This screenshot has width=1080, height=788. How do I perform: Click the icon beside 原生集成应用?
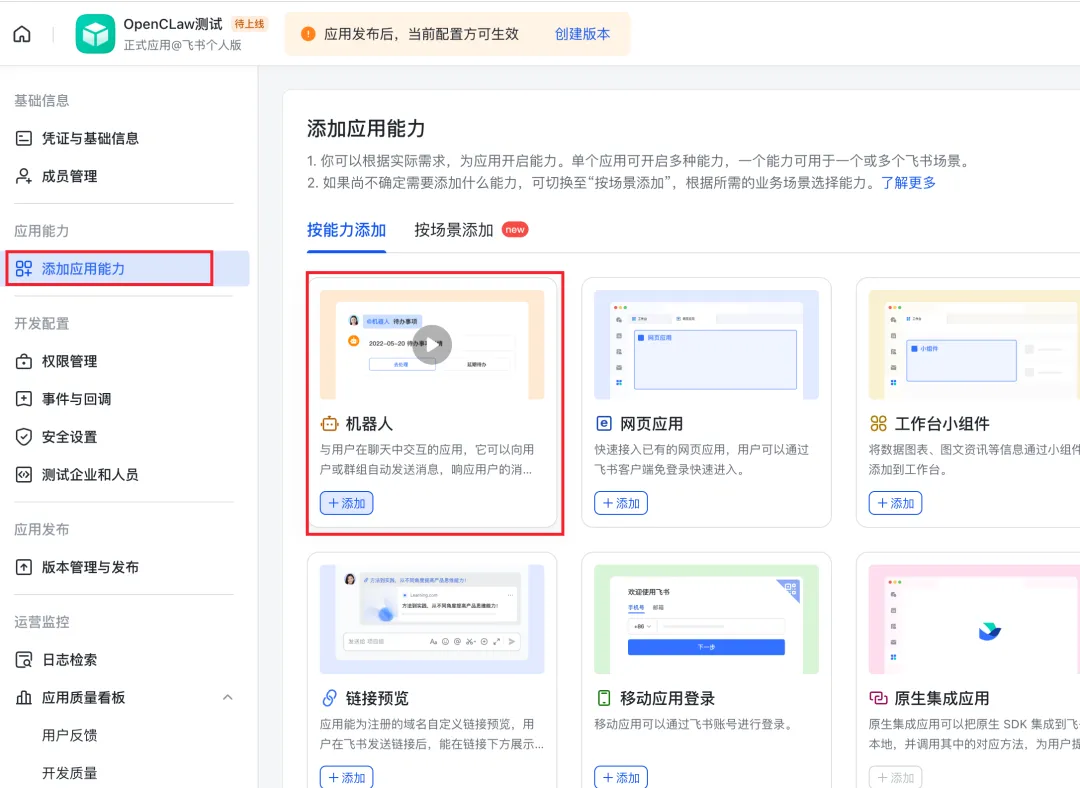(878, 698)
